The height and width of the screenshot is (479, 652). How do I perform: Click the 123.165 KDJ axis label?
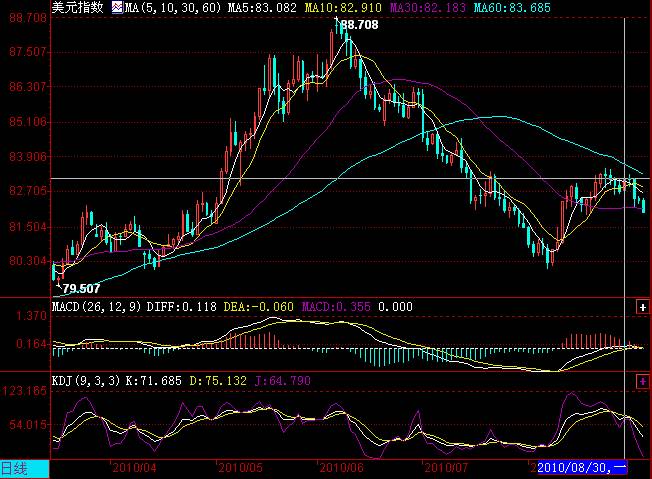coord(25,391)
